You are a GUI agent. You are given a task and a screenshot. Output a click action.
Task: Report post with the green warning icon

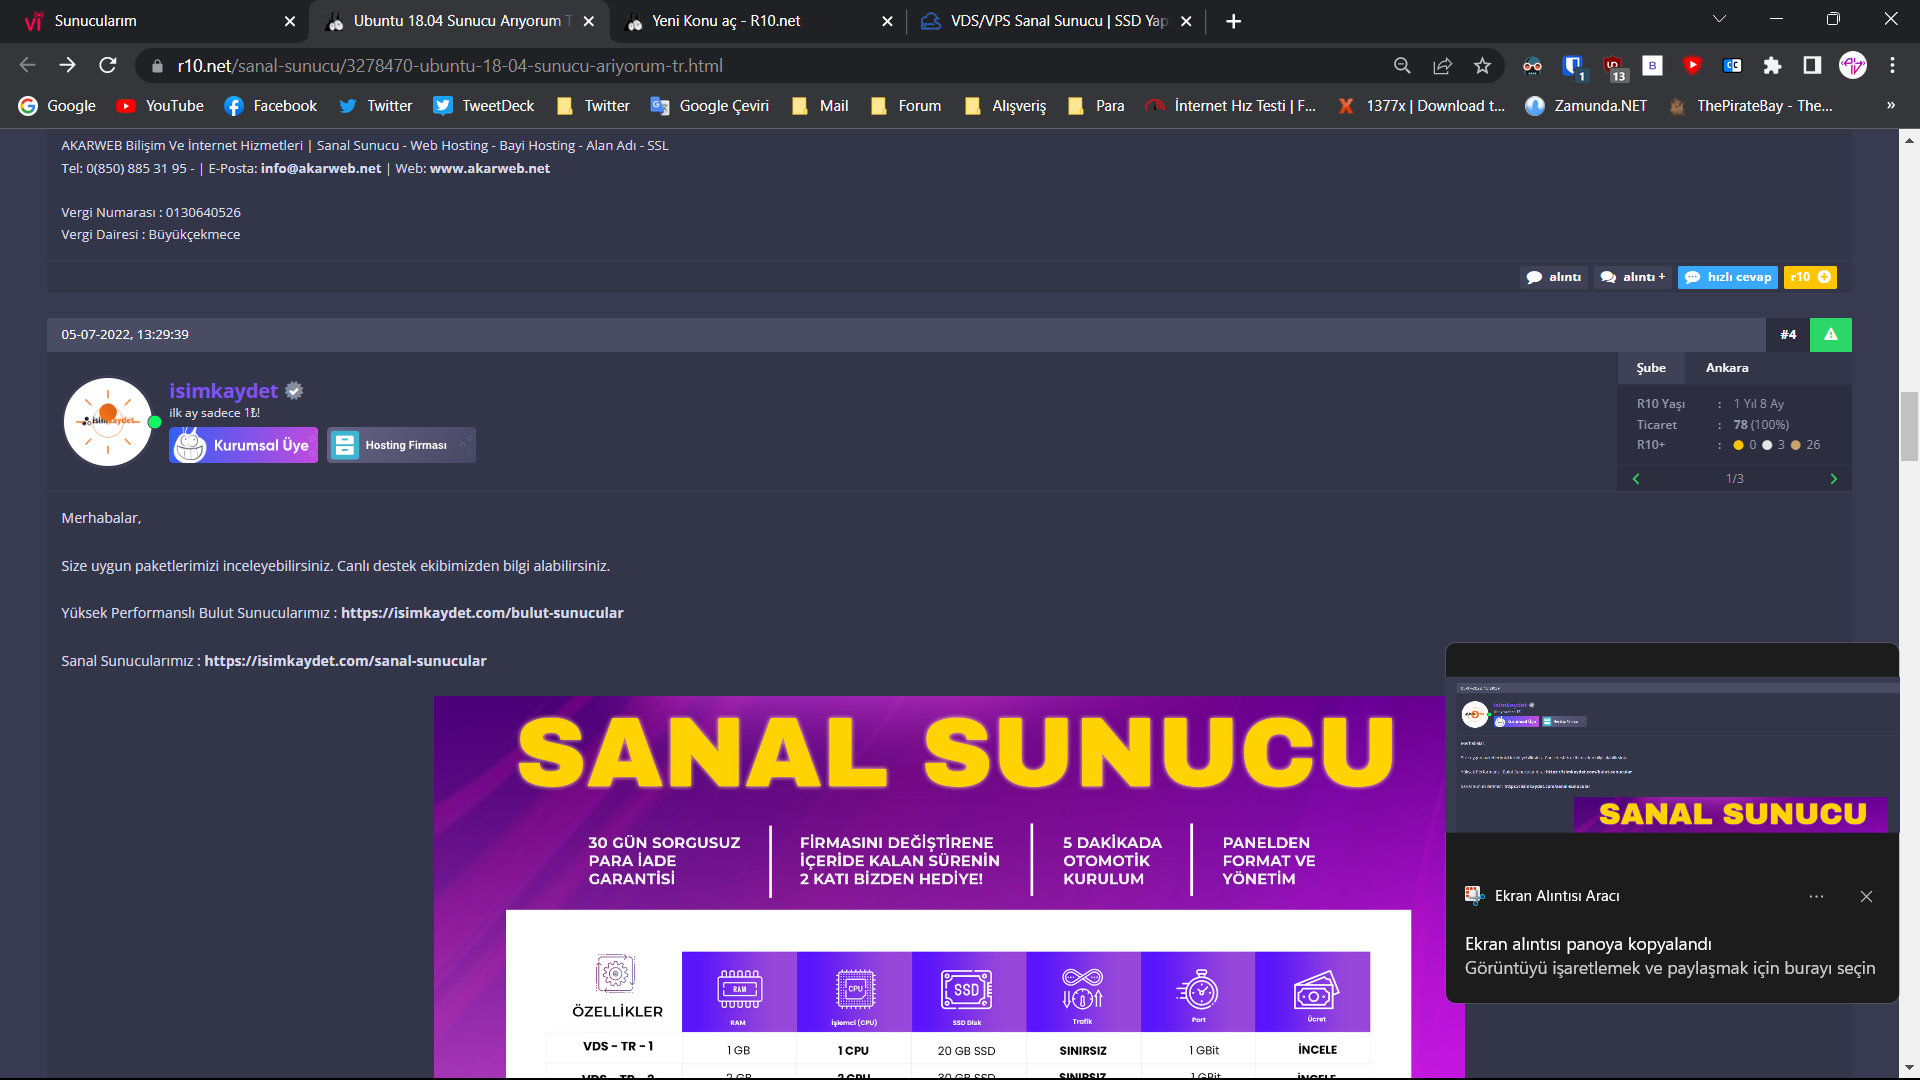pyautogui.click(x=1831, y=335)
